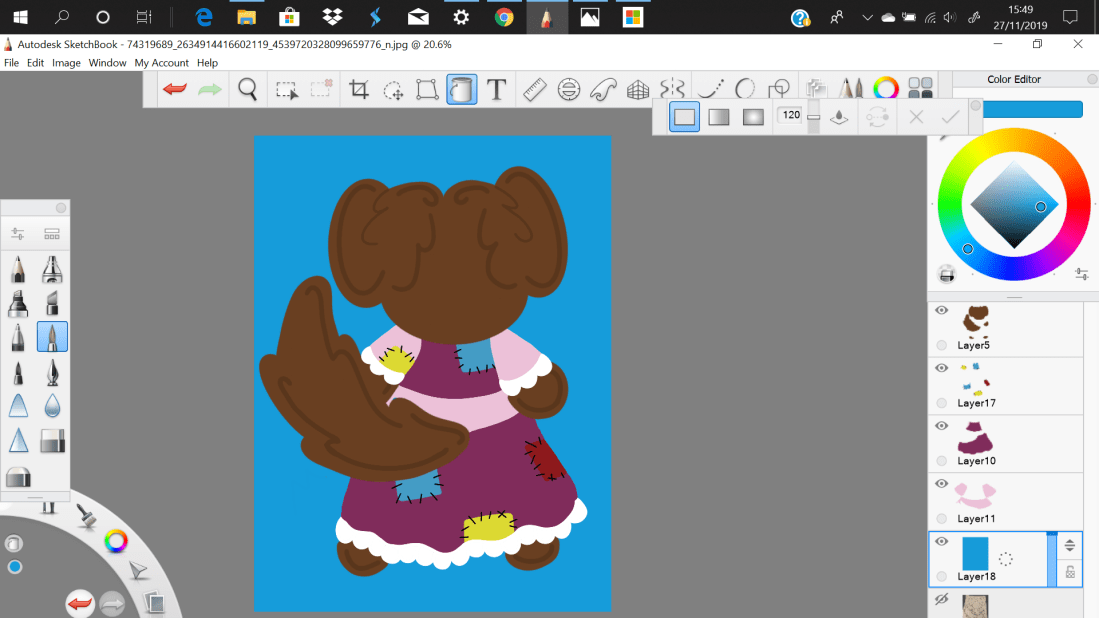Select the Perspective Guides tool
Viewport: 1099px width, 618px height.
point(638,90)
